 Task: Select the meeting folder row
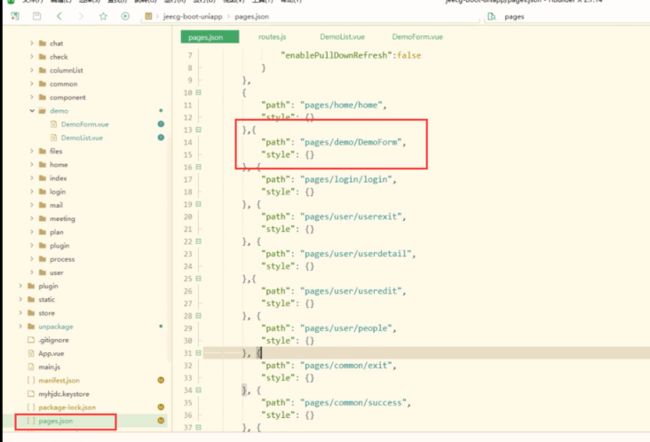tap(87, 219)
